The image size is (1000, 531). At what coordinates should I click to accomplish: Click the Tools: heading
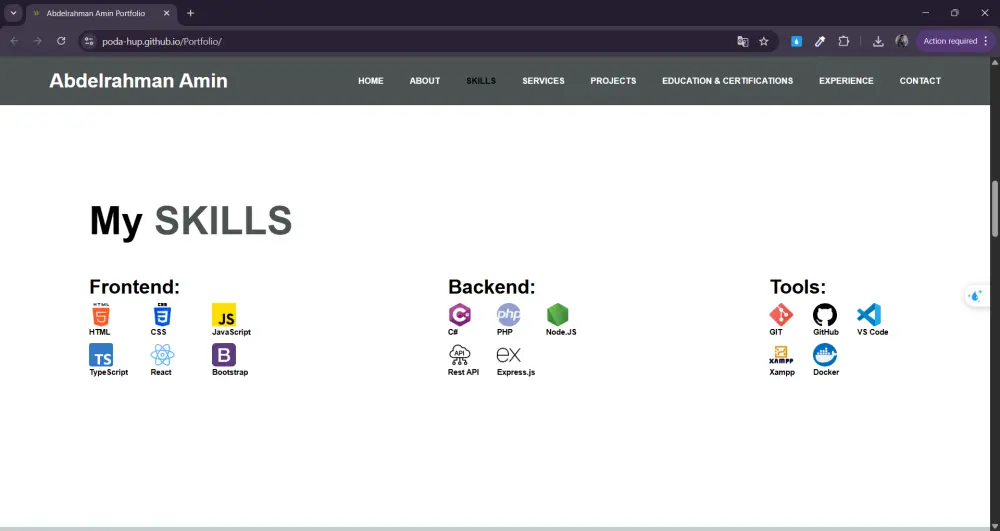click(x=798, y=287)
